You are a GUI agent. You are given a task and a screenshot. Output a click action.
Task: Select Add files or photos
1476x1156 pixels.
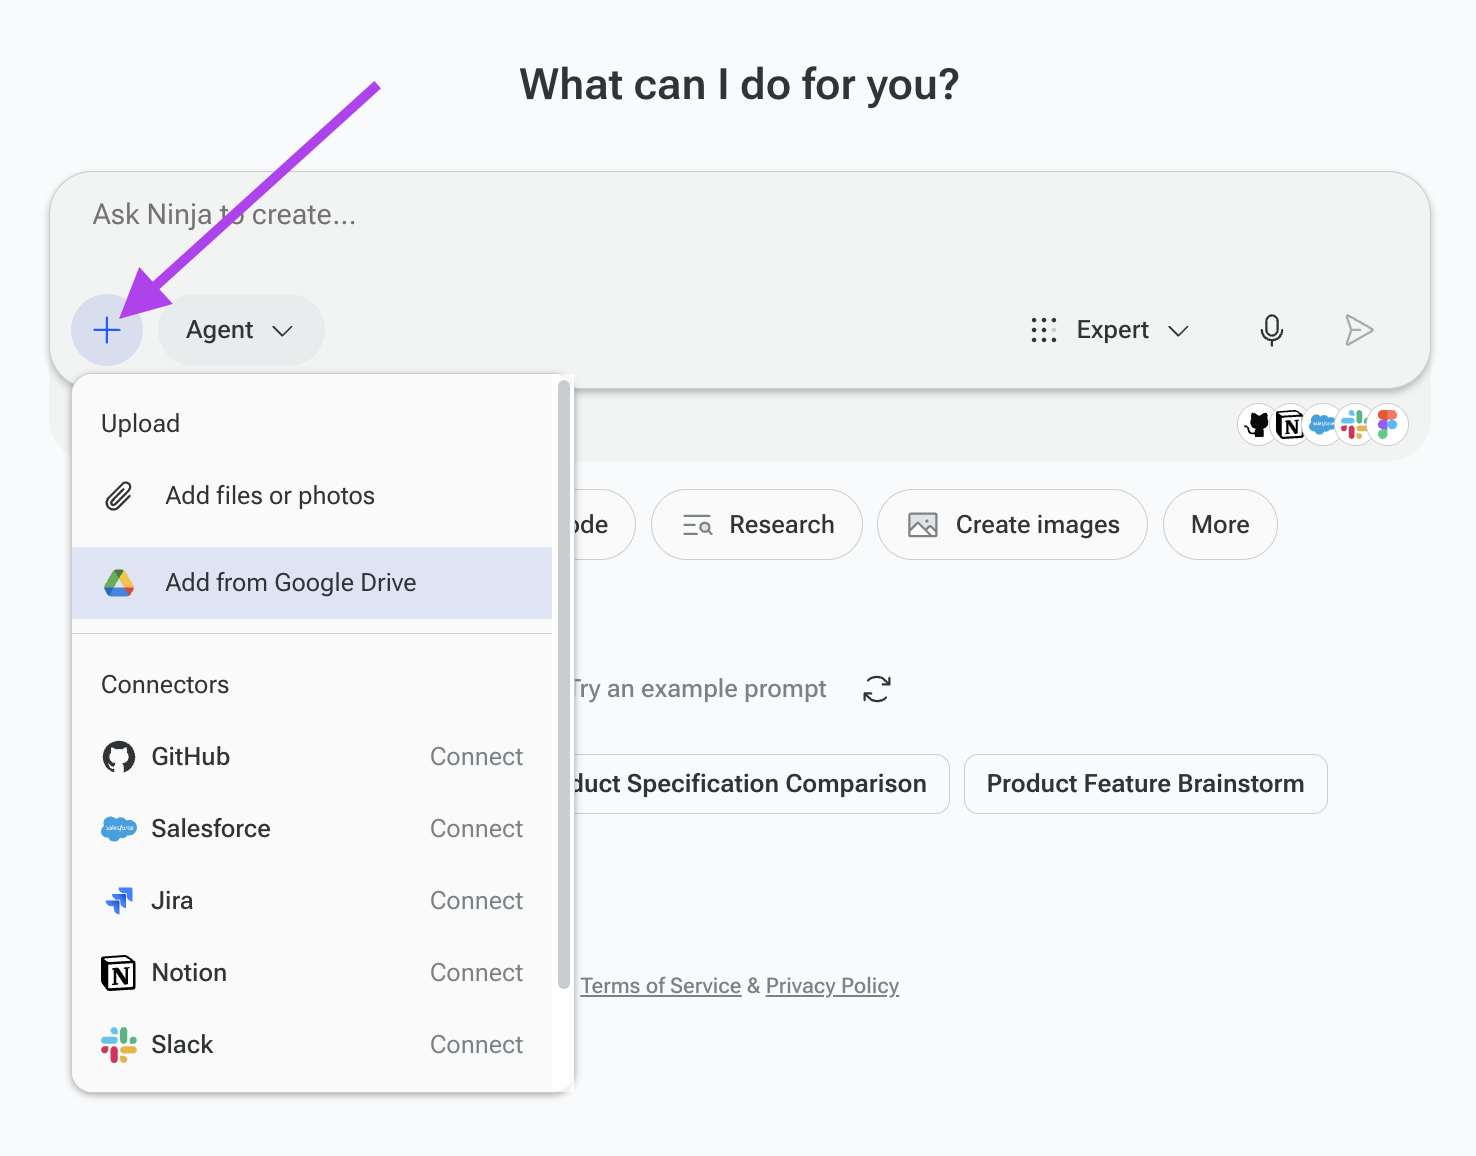[312, 496]
